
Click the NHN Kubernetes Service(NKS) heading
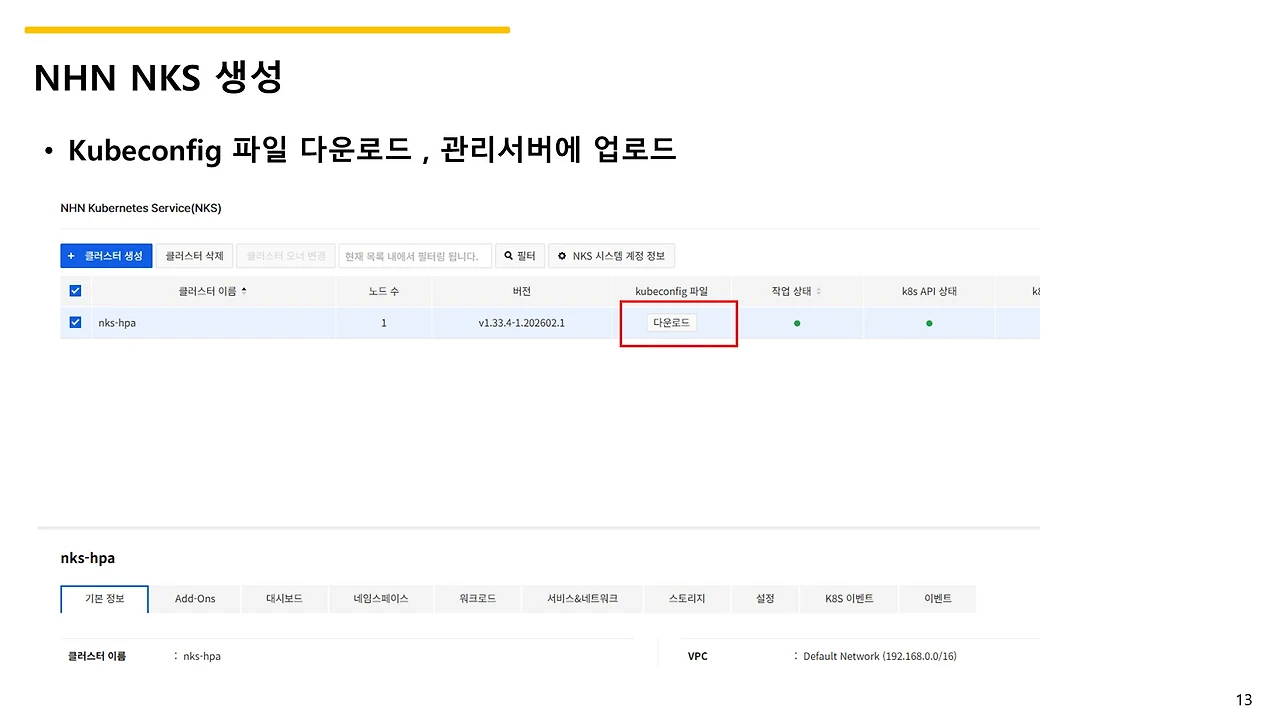(x=141, y=208)
